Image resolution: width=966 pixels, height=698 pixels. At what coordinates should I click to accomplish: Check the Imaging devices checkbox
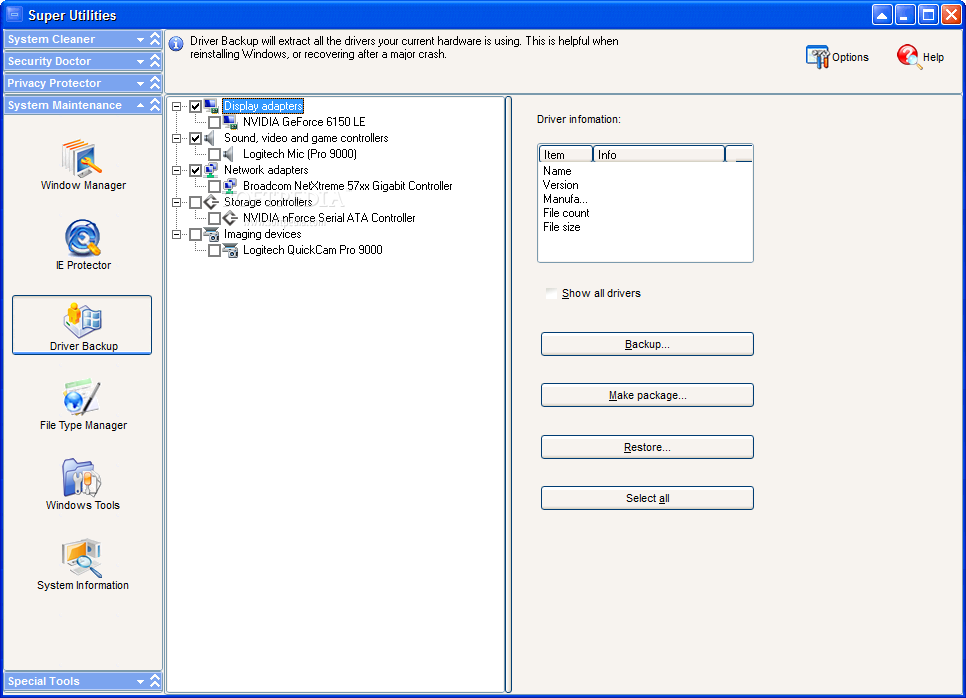point(195,234)
